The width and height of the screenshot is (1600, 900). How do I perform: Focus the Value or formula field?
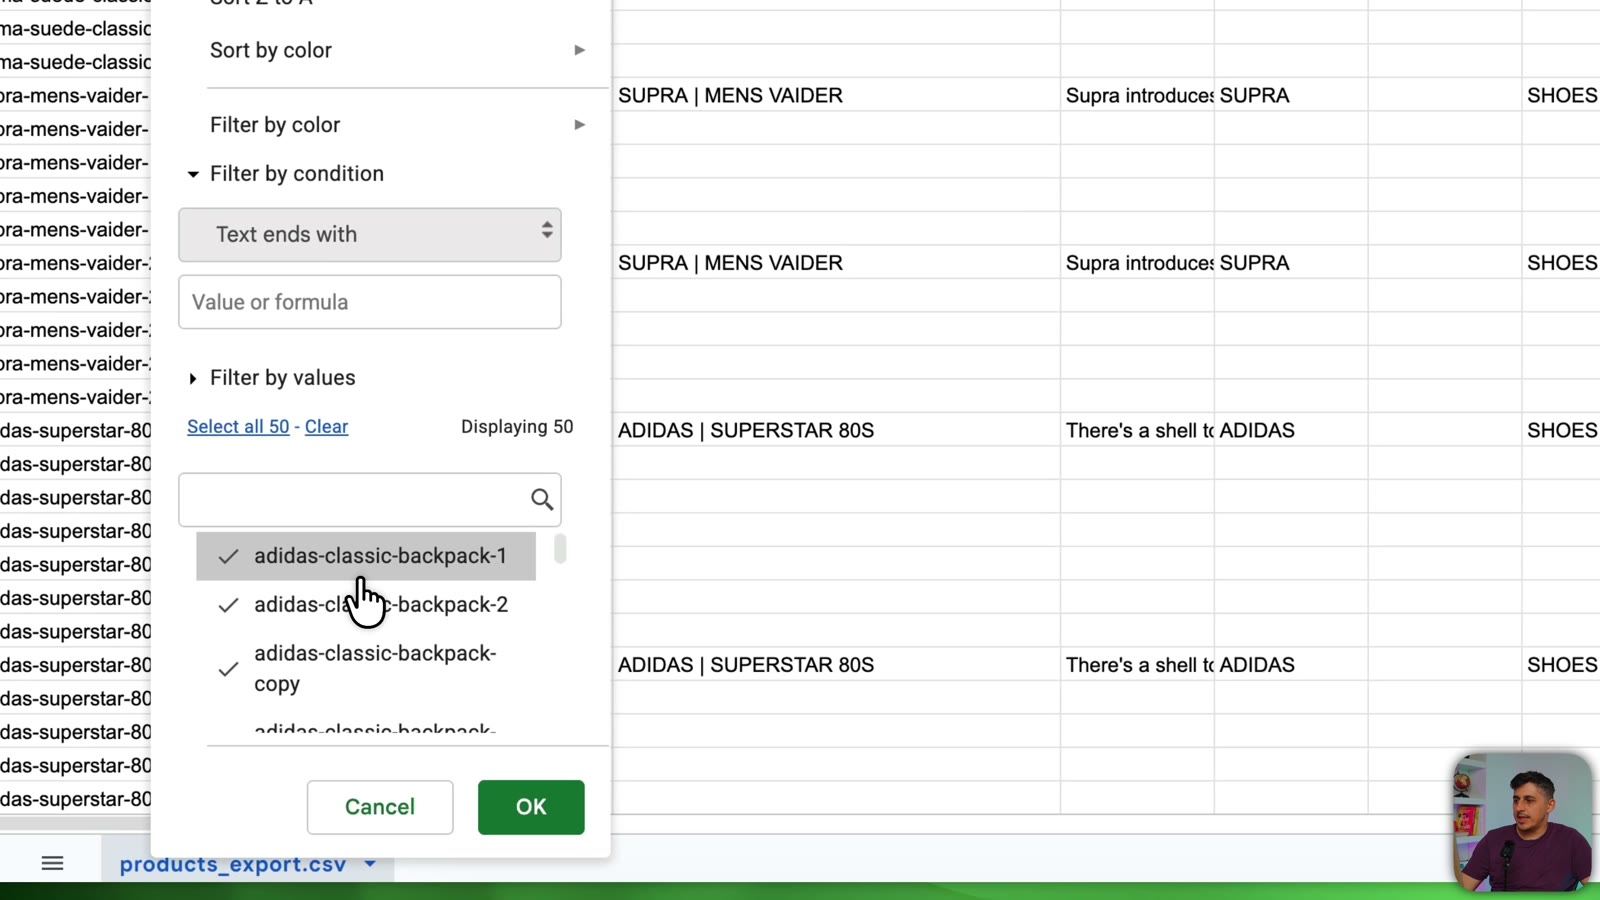click(370, 302)
